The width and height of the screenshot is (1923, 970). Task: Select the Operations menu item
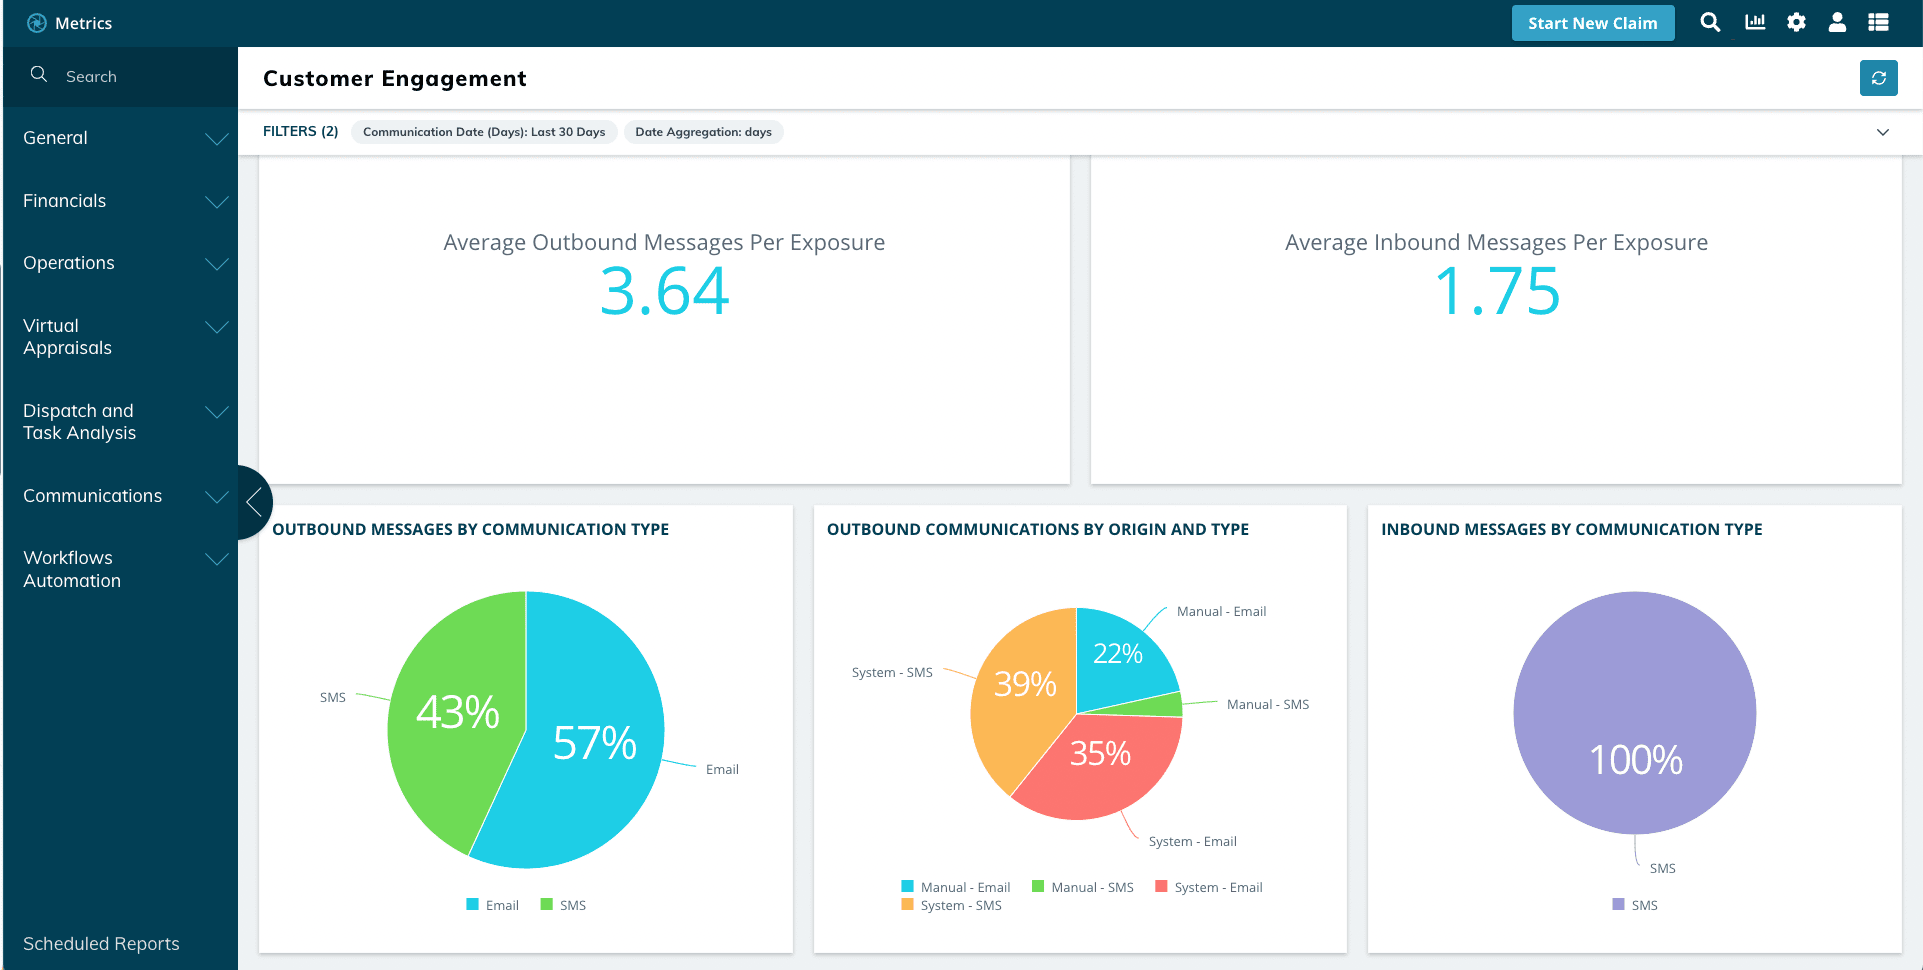pos(68,263)
